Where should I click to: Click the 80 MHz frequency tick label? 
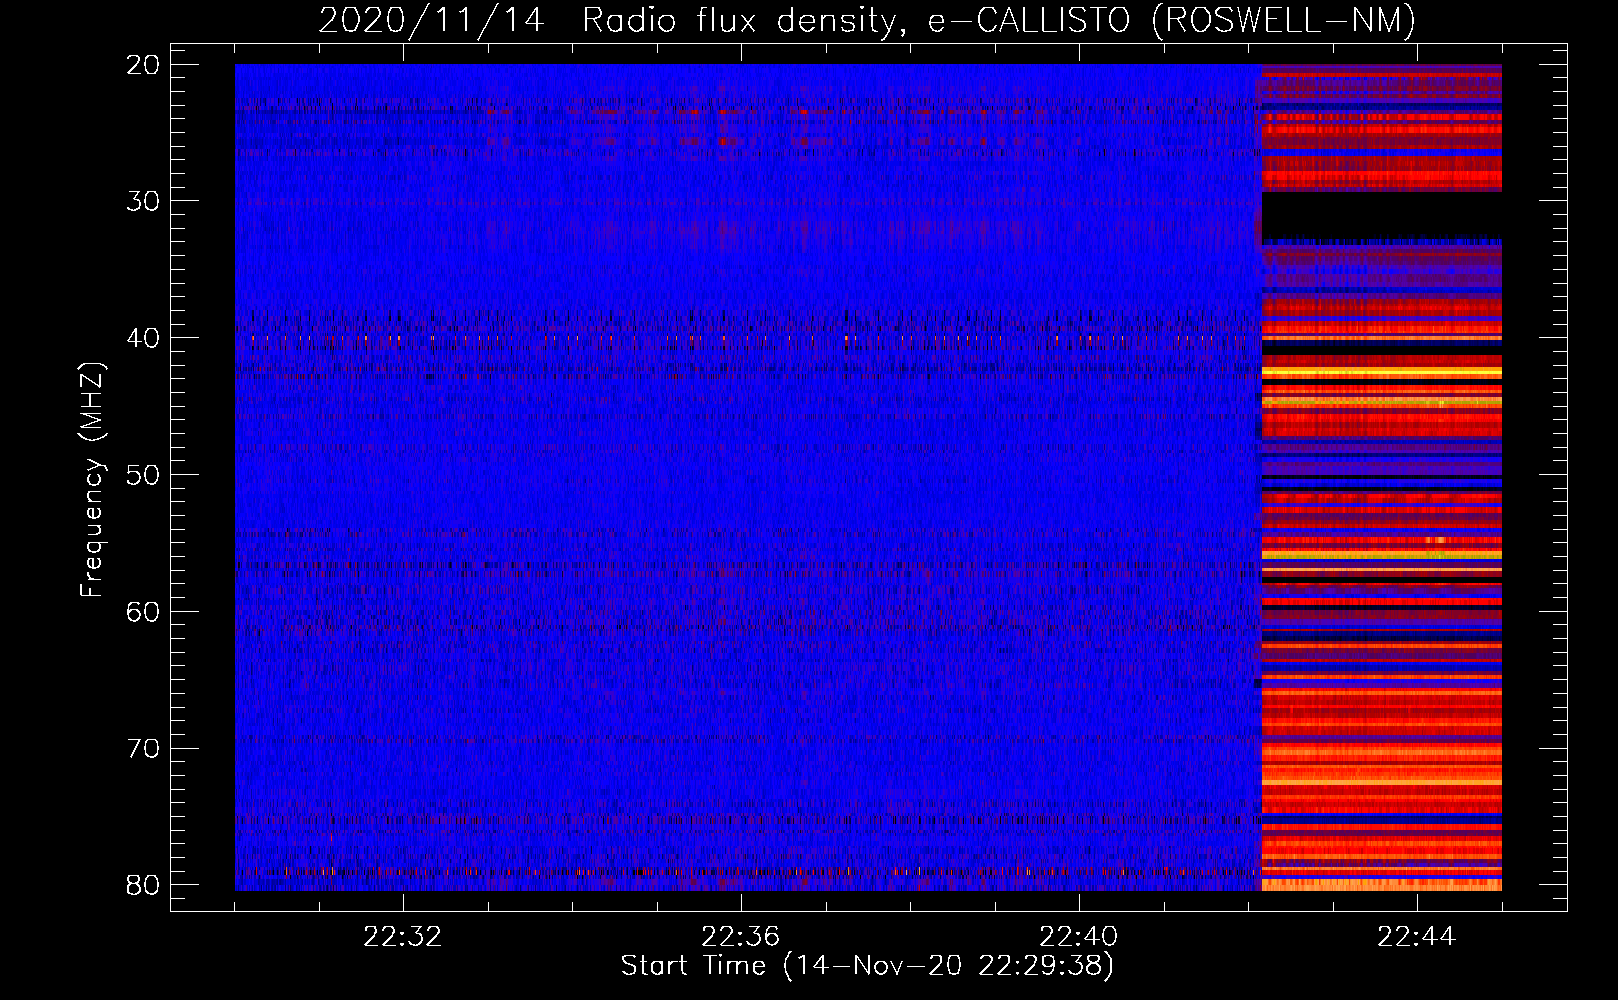(143, 885)
